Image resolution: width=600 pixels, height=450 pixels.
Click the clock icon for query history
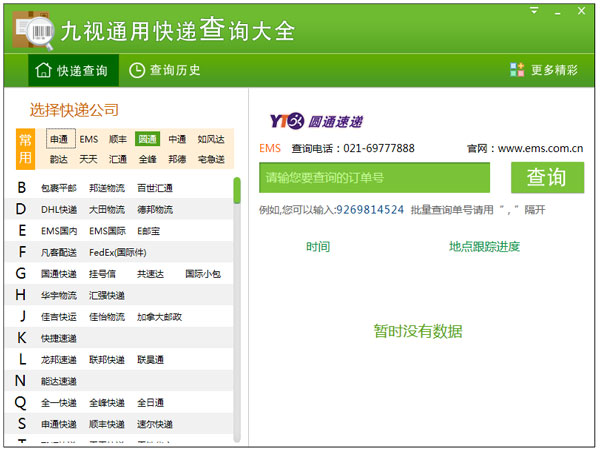tap(137, 70)
